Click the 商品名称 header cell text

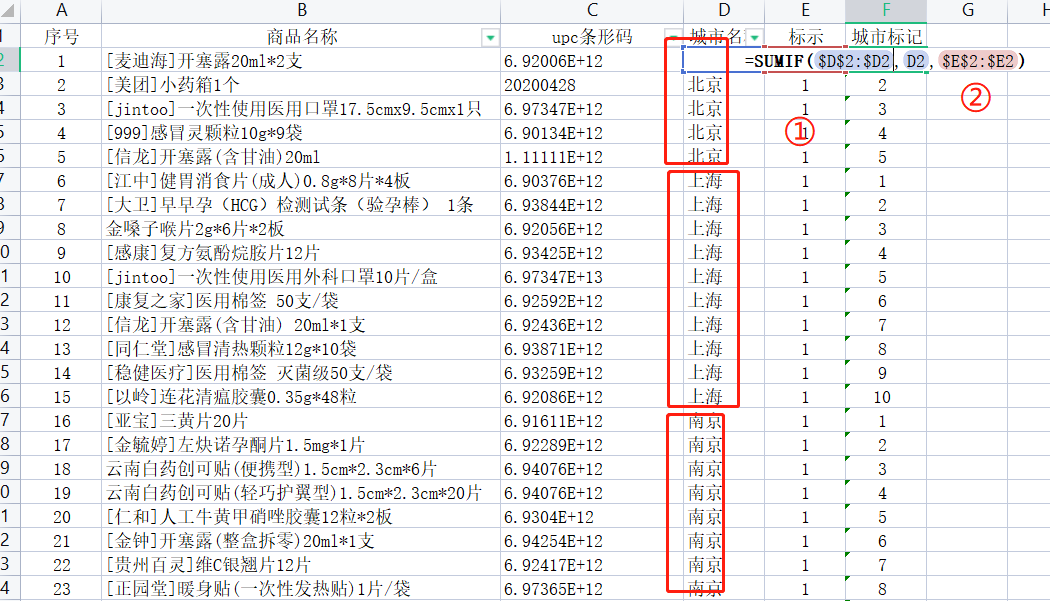click(301, 36)
